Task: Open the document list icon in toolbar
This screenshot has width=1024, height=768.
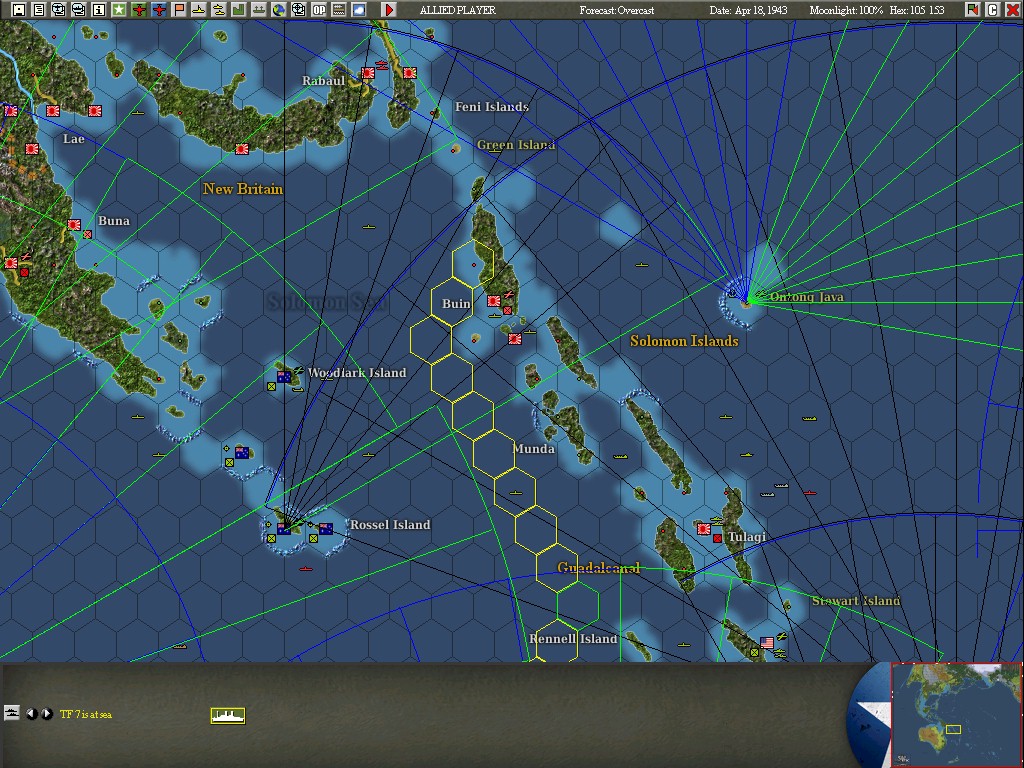Action: (39, 9)
